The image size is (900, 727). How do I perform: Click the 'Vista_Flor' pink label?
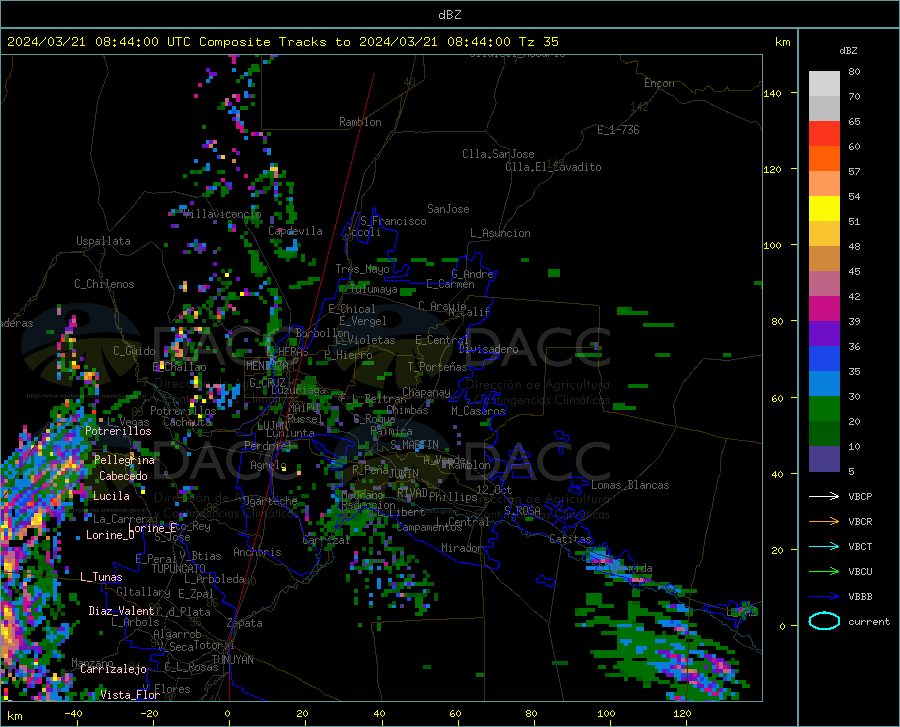[130, 695]
